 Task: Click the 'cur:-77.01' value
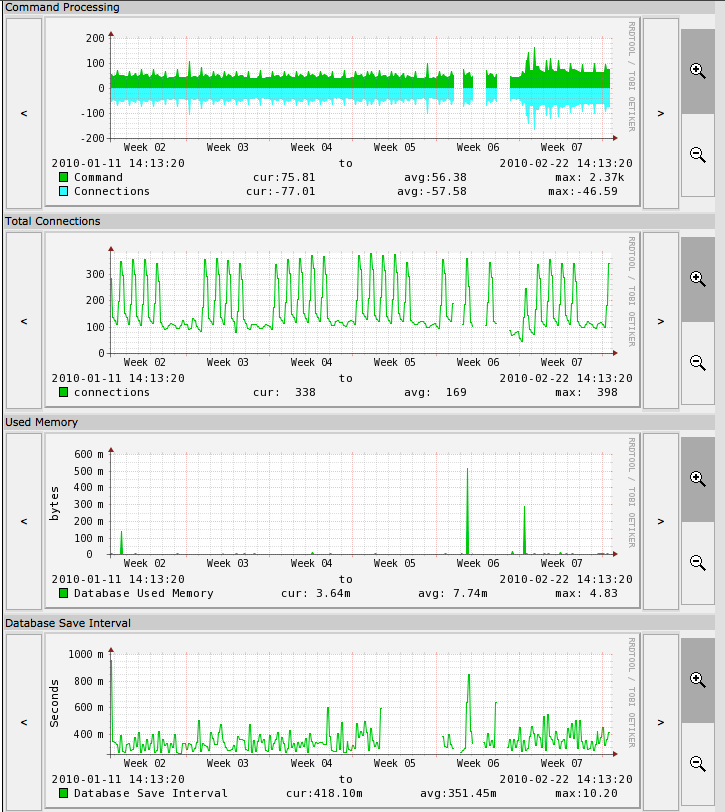click(x=281, y=191)
